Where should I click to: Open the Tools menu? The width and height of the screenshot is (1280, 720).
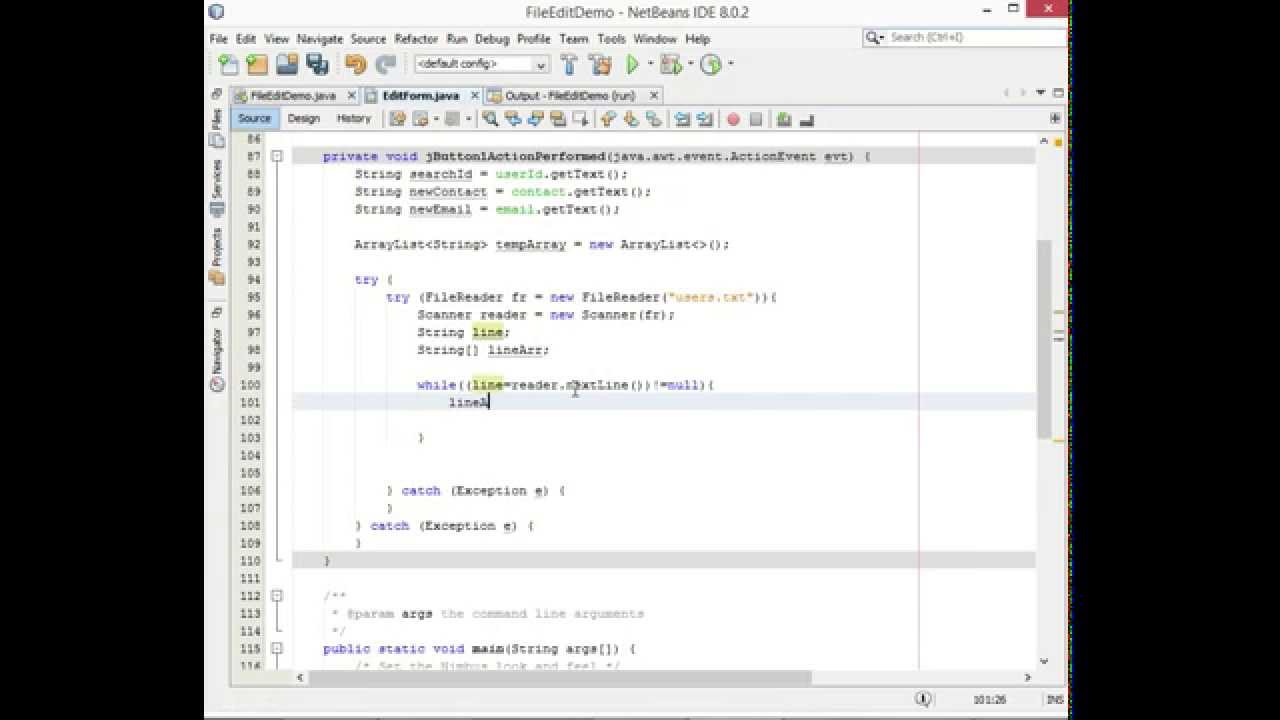coord(611,39)
